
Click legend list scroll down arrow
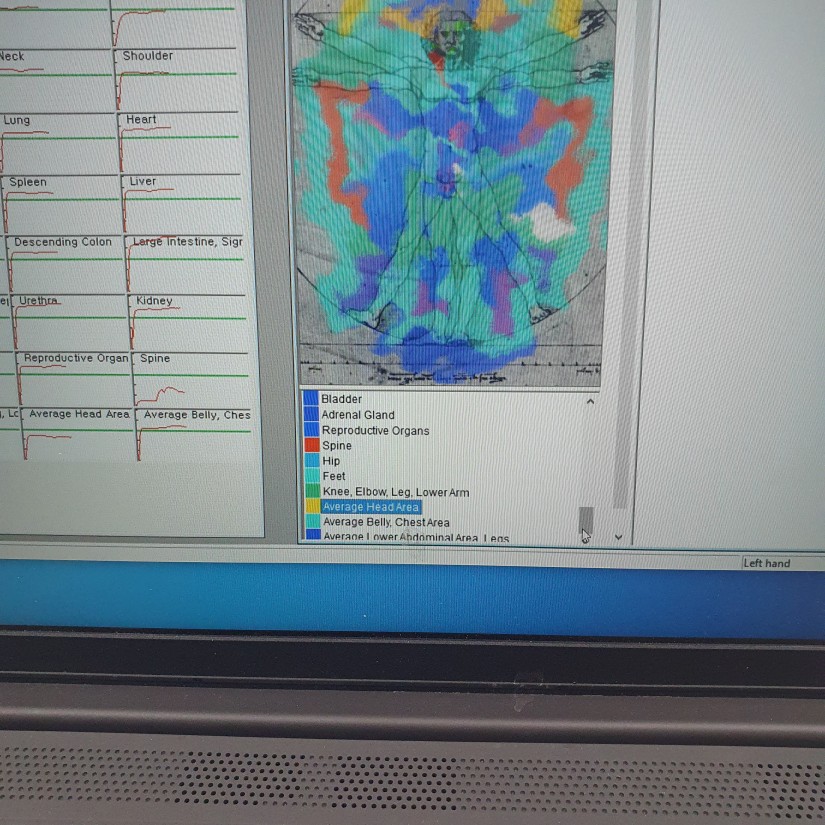[x=618, y=537]
